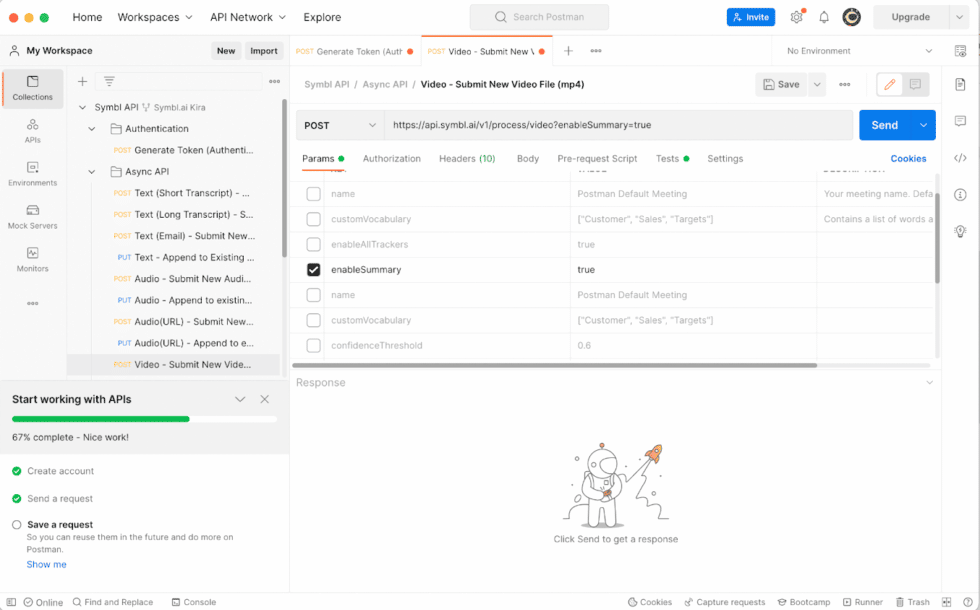The width and height of the screenshot is (980, 610).
Task: Open the request comments panel
Action: tap(960, 120)
